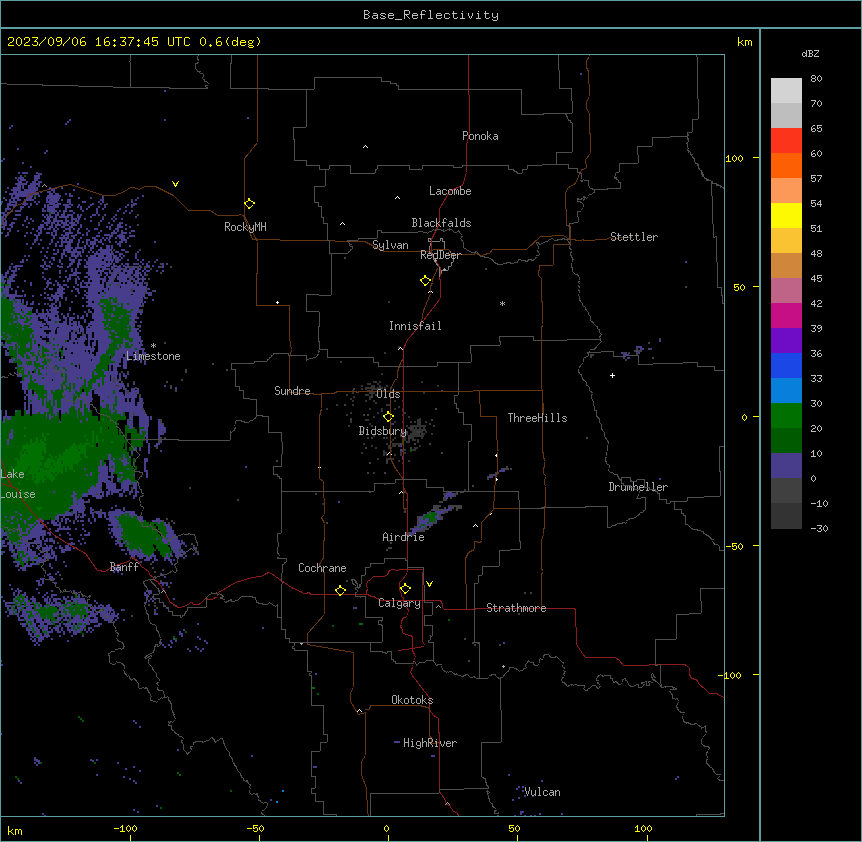Click the yellow diamond marker below Cochrane
This screenshot has height=842, width=862.
(x=340, y=590)
